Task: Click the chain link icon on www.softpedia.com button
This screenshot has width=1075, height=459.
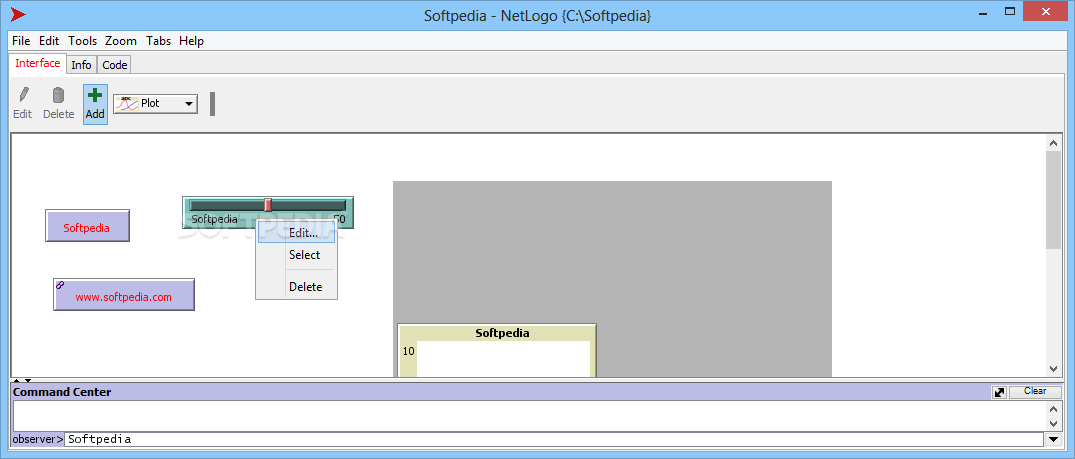Action: pyautogui.click(x=60, y=285)
